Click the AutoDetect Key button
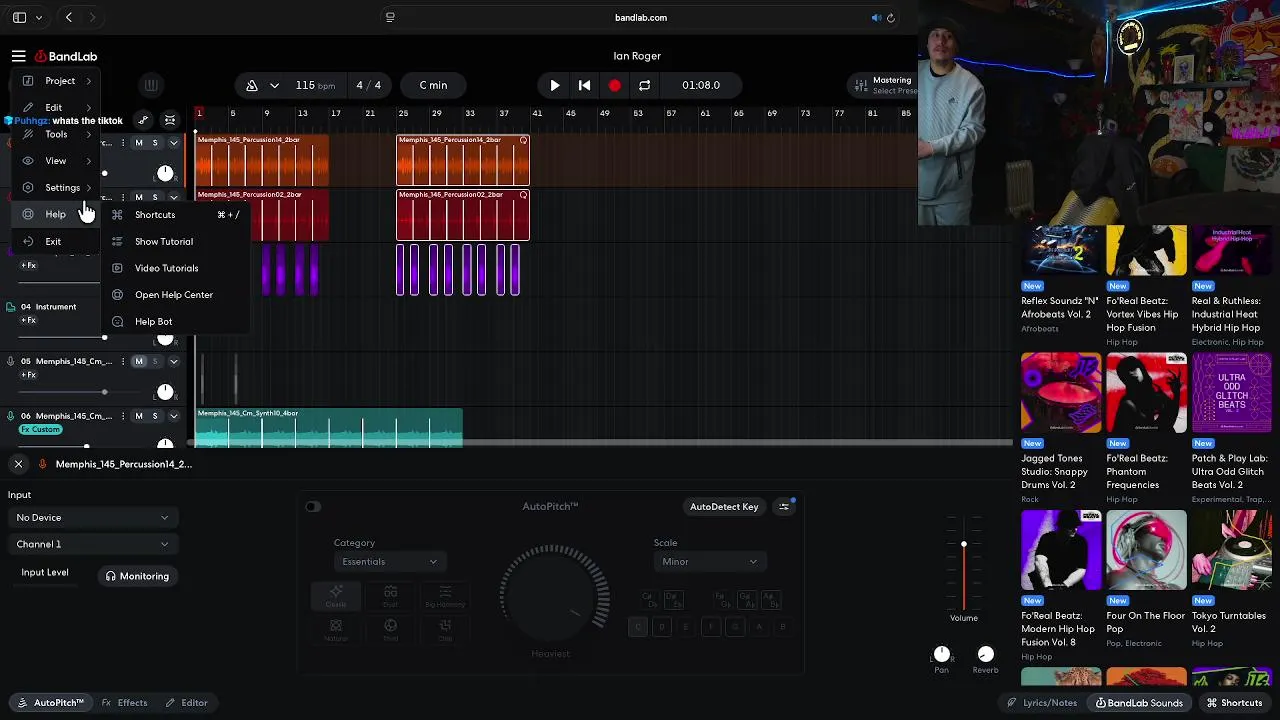 [724, 507]
